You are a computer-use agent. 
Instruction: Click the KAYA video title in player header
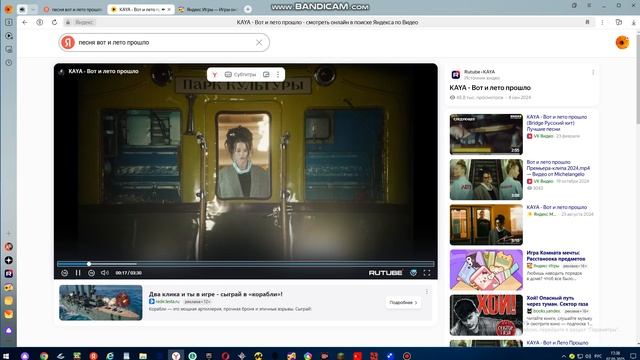[x=103, y=71]
